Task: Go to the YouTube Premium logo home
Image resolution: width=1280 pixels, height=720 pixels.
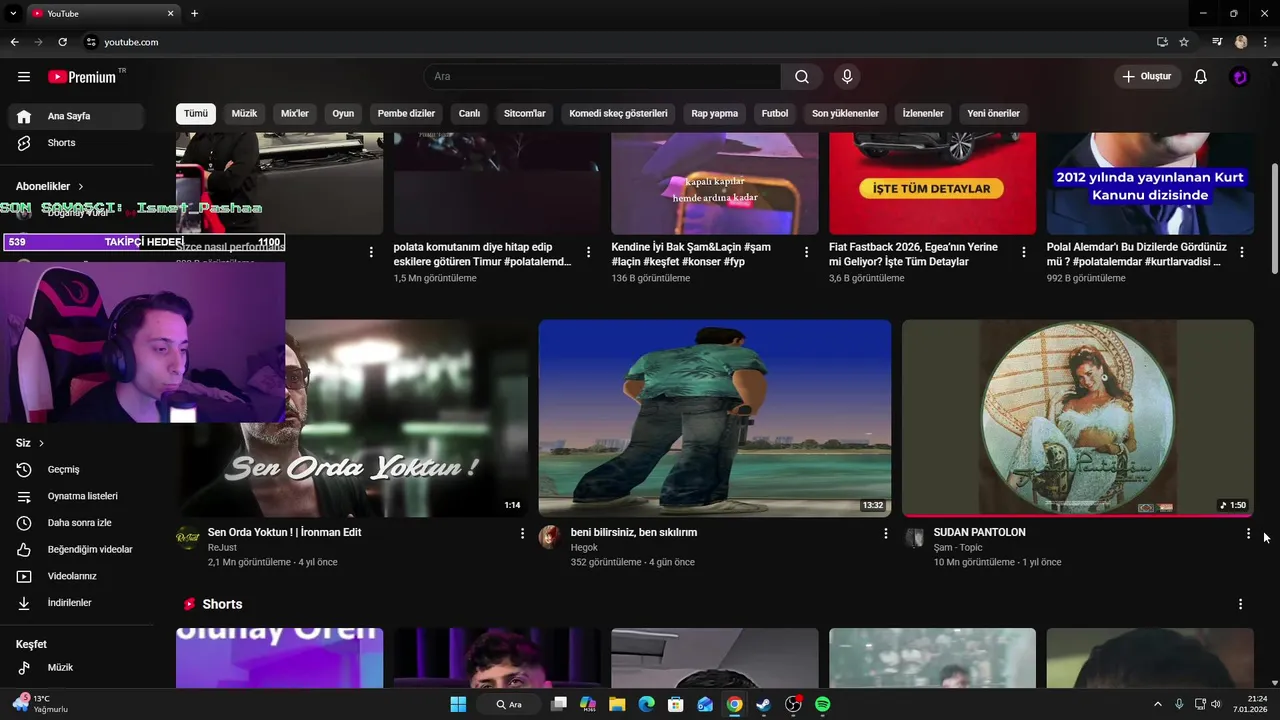Action: [83, 77]
